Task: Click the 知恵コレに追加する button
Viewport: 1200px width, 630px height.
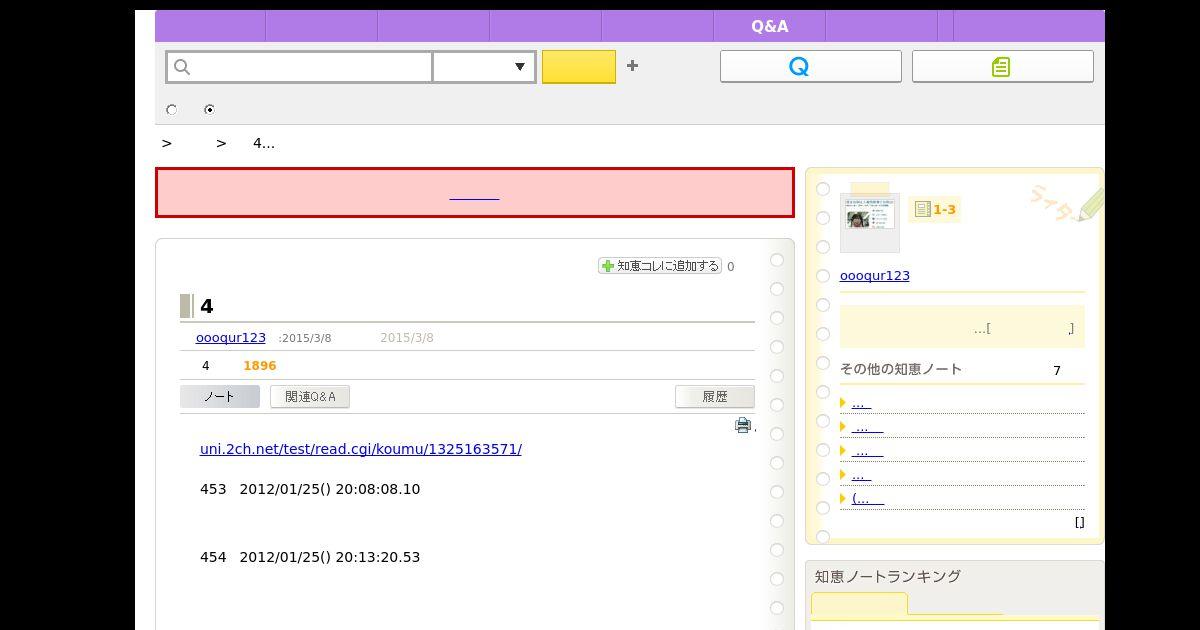Action: pos(660,266)
